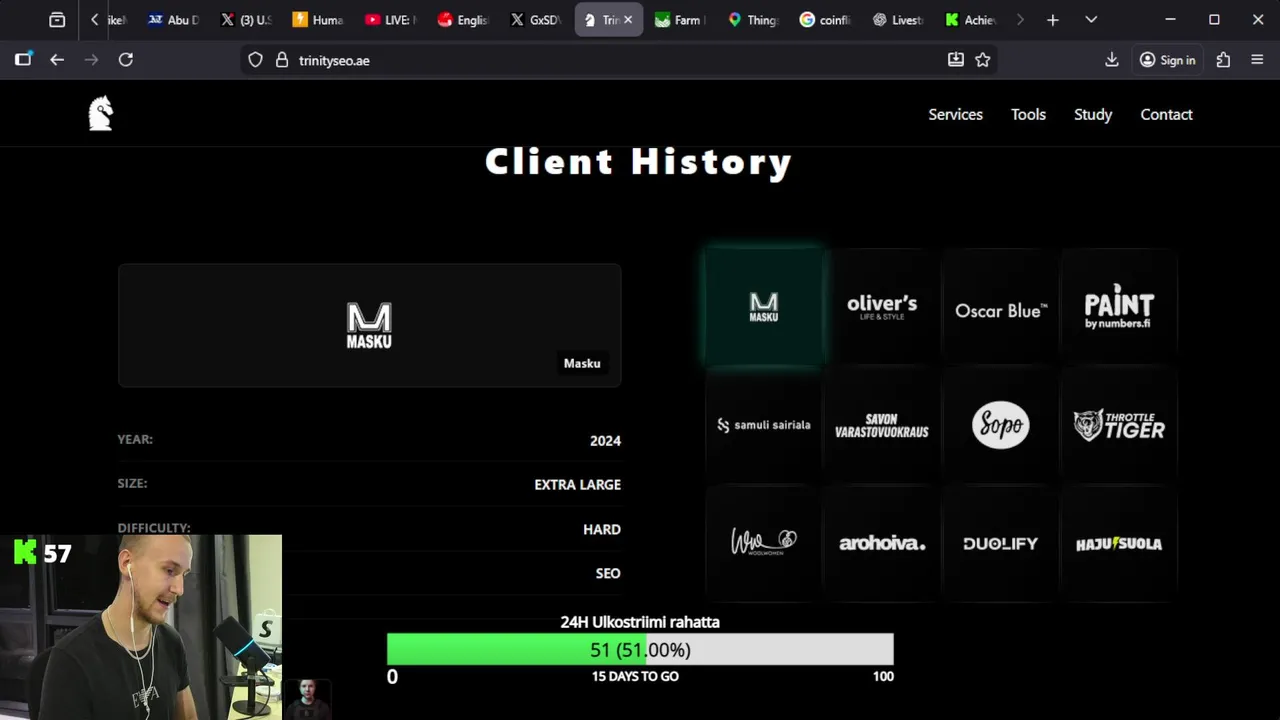Reload the current page
1280x720 pixels.
click(x=126, y=60)
